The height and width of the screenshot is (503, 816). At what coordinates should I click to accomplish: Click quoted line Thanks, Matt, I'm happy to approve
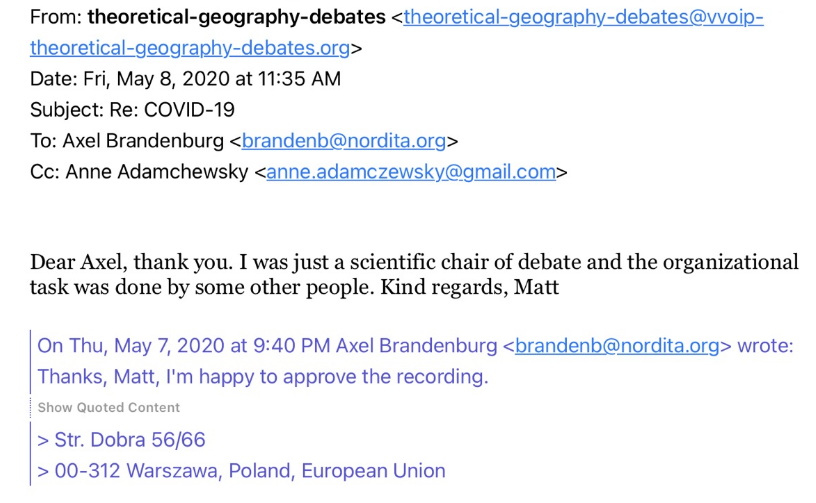click(x=263, y=377)
